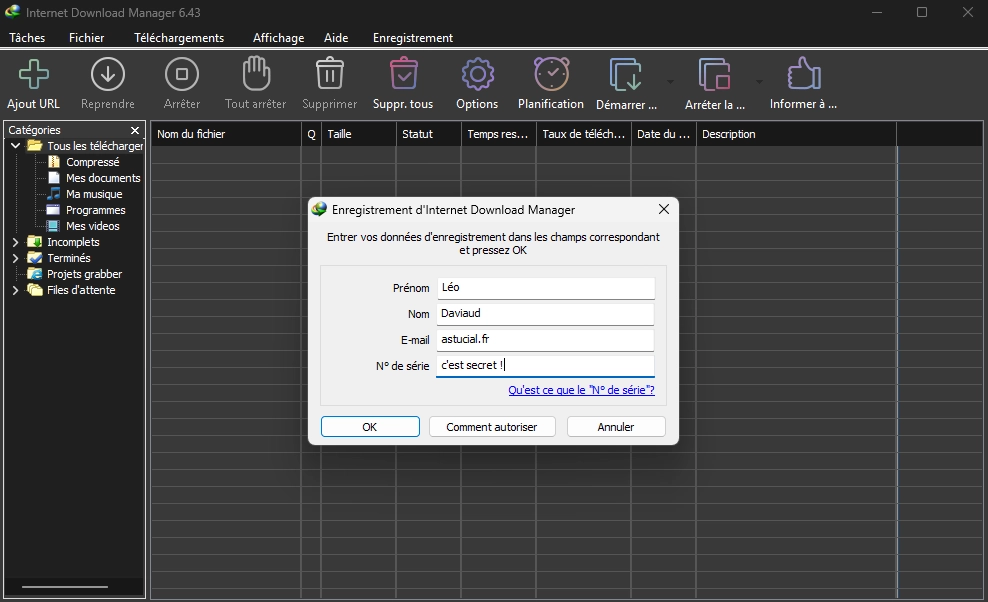The image size is (988, 602).
Task: Expand the Files d'attente tree node
Action: coord(15,290)
